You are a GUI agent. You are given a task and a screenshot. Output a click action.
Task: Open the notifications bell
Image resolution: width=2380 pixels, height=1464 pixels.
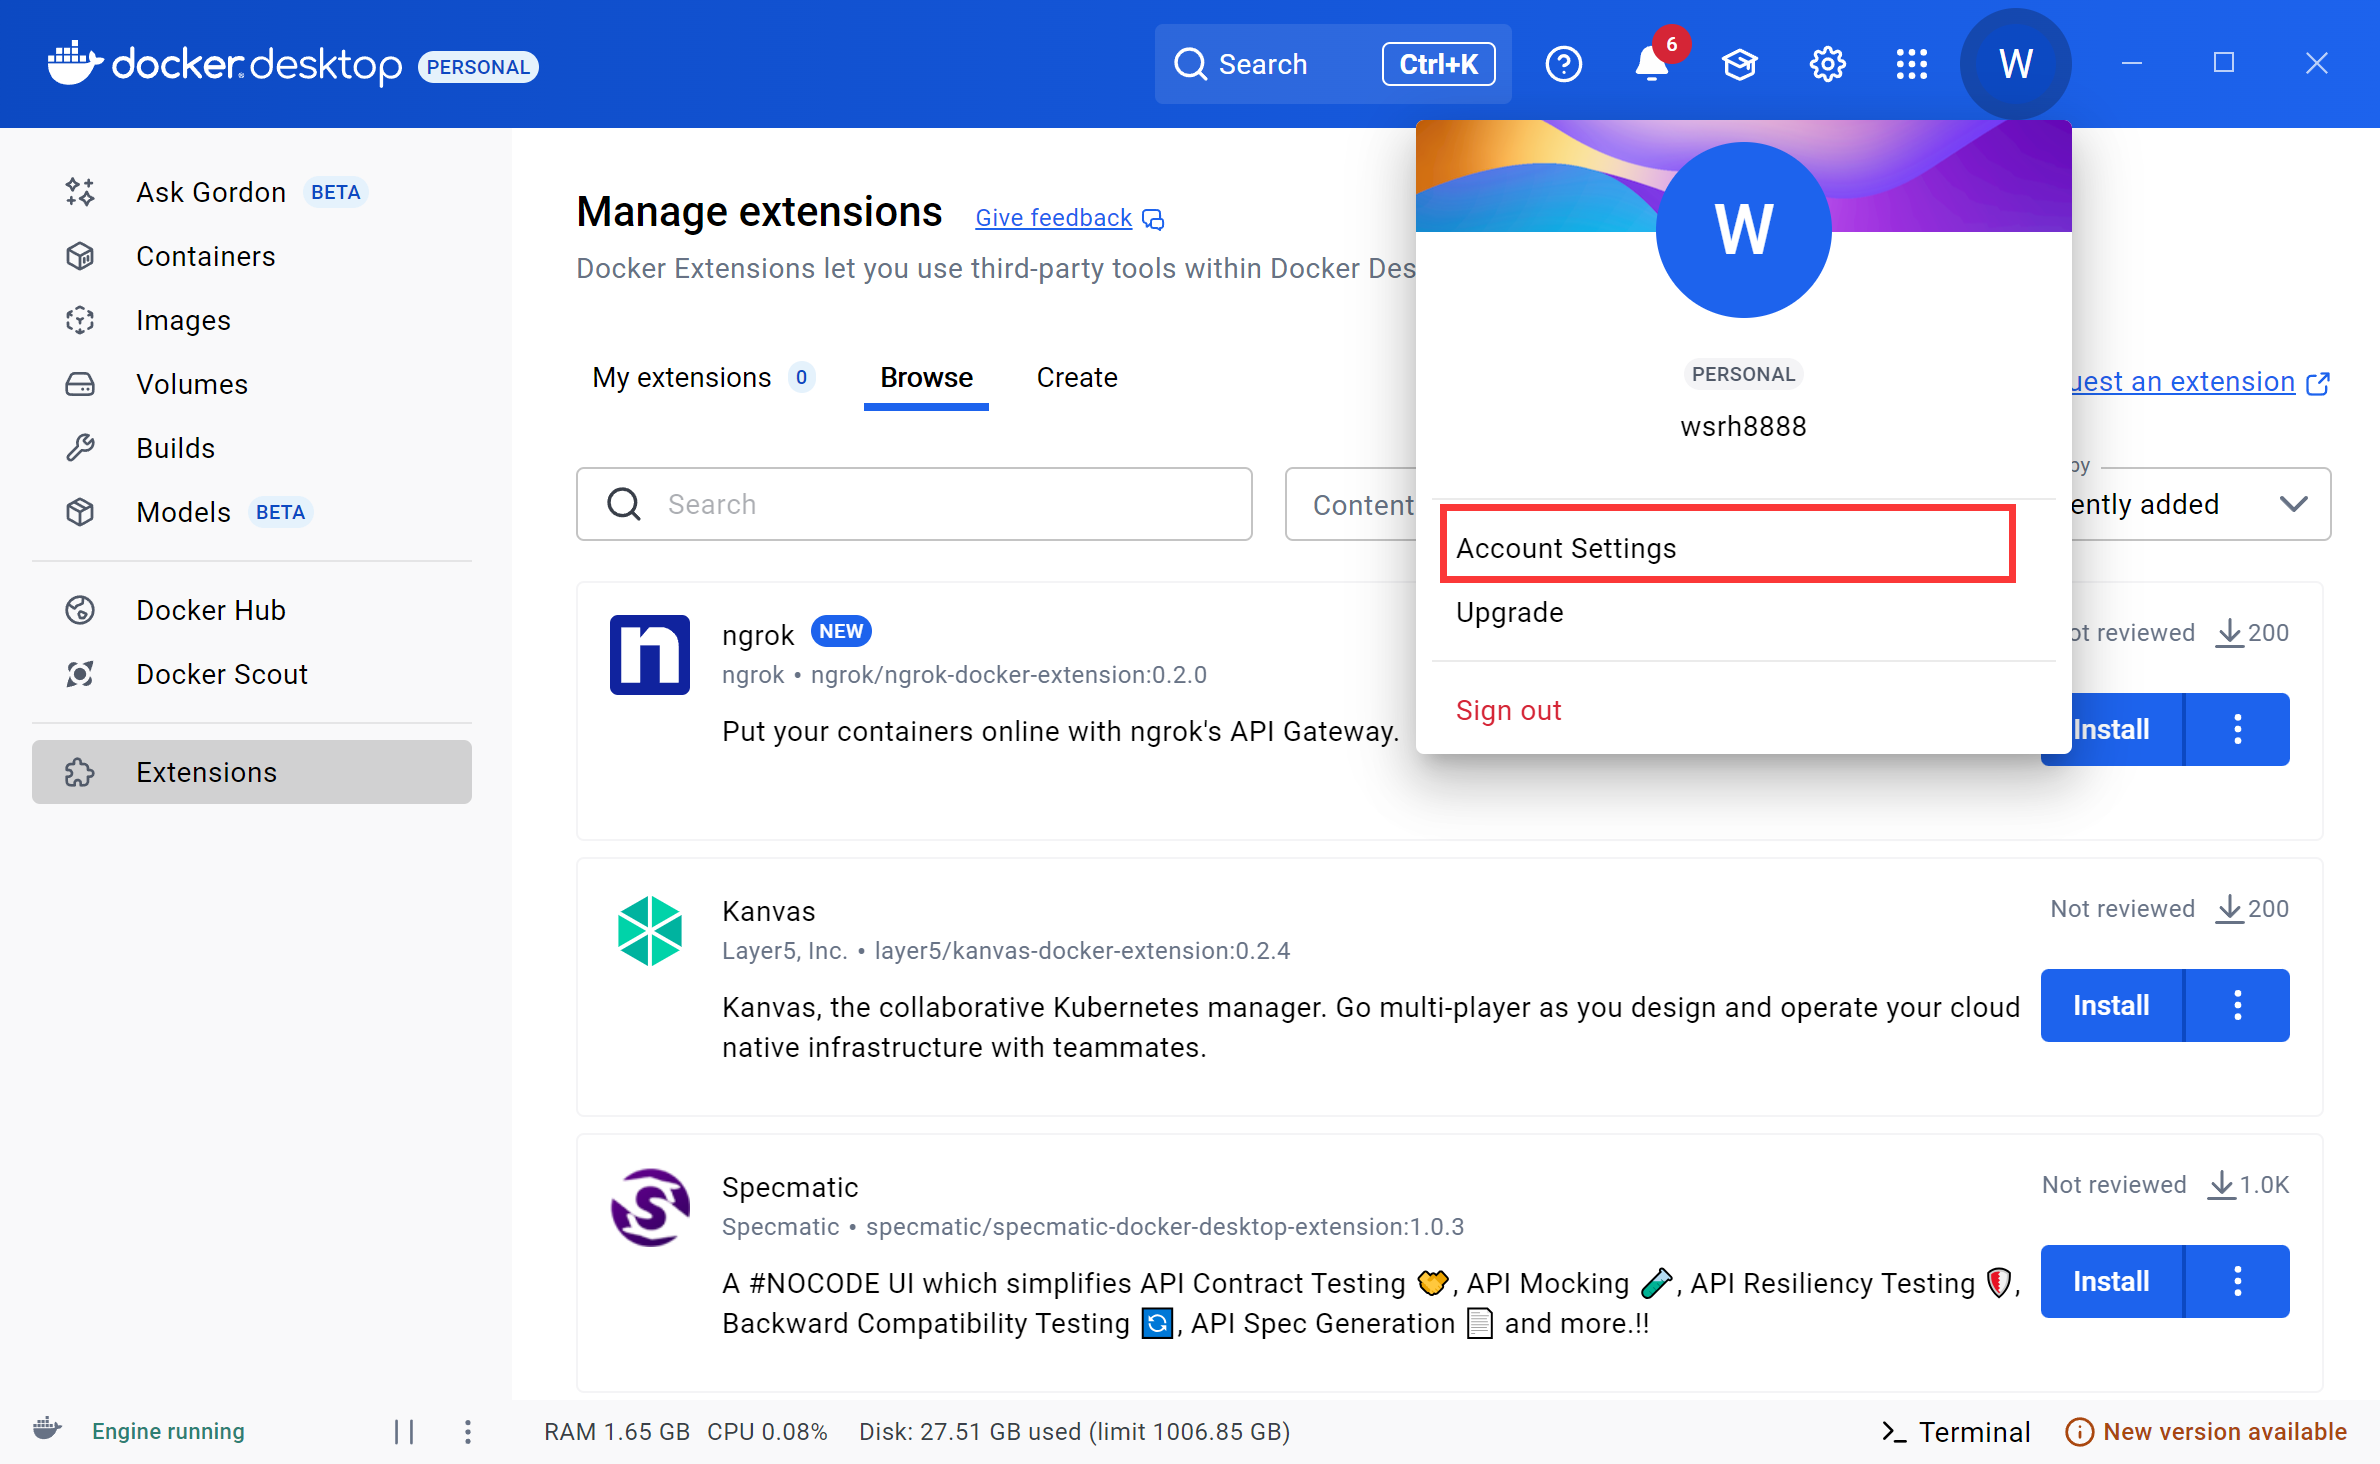click(1650, 63)
